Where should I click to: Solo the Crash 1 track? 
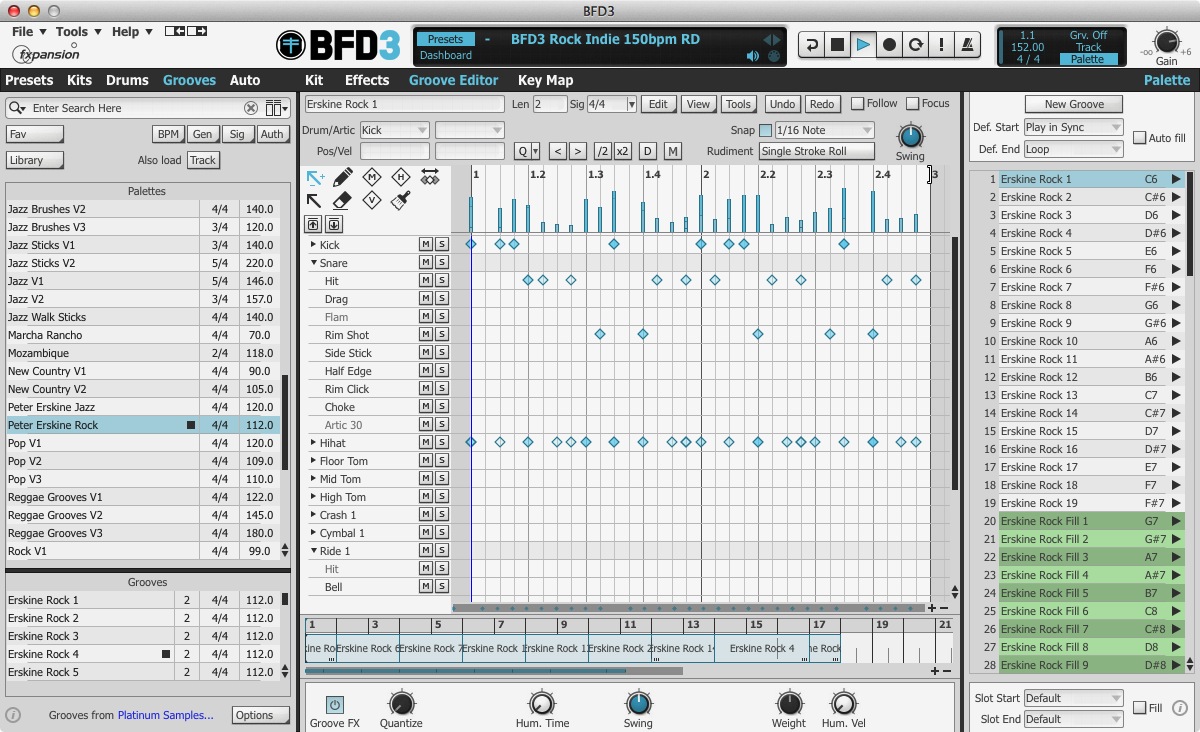click(x=441, y=515)
